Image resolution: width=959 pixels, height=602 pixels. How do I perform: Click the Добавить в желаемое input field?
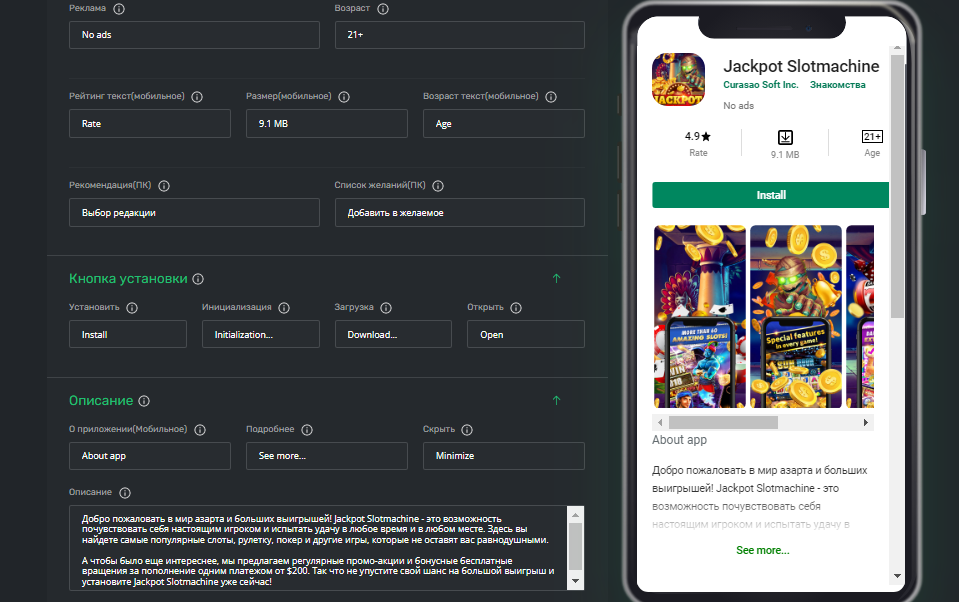(x=460, y=212)
